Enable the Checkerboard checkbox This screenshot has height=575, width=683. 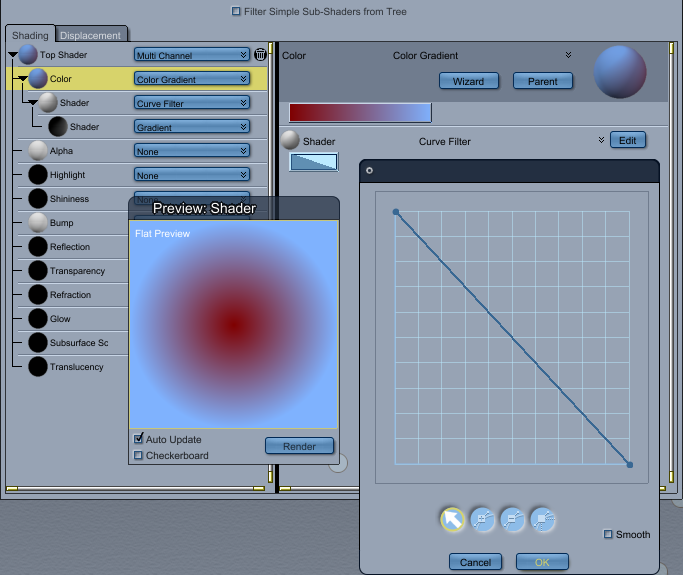tap(139, 455)
